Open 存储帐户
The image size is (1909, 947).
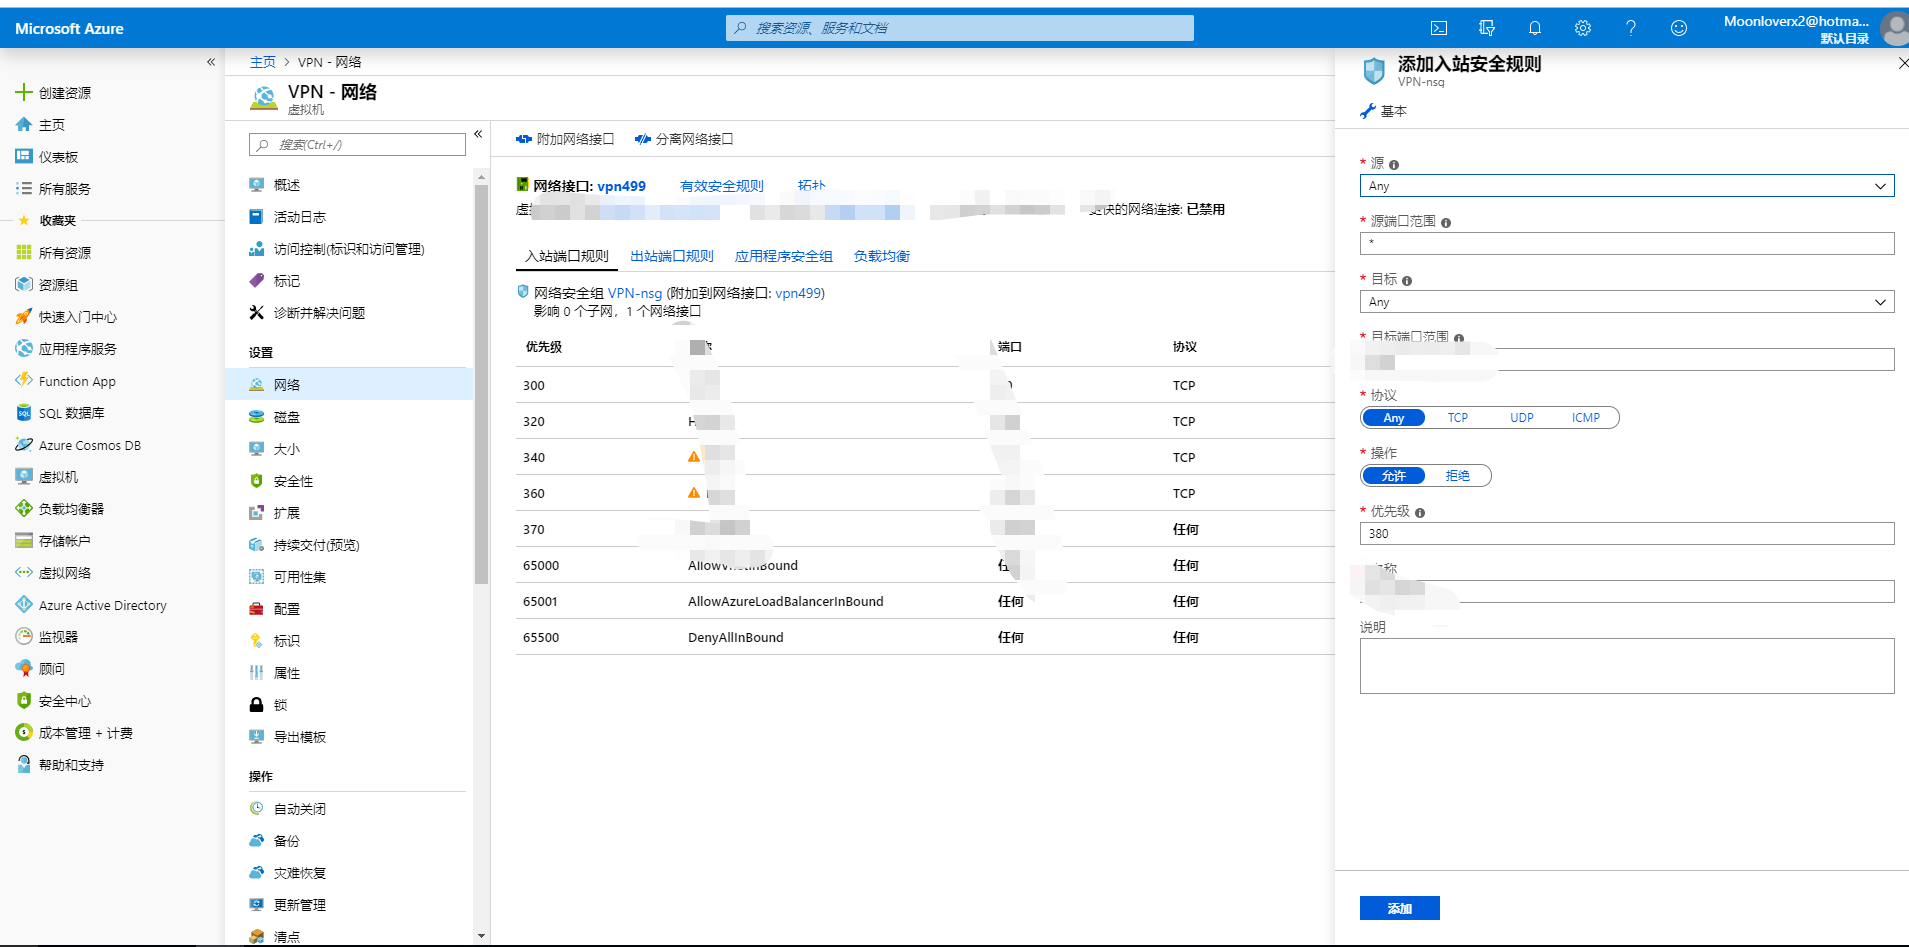coord(64,541)
